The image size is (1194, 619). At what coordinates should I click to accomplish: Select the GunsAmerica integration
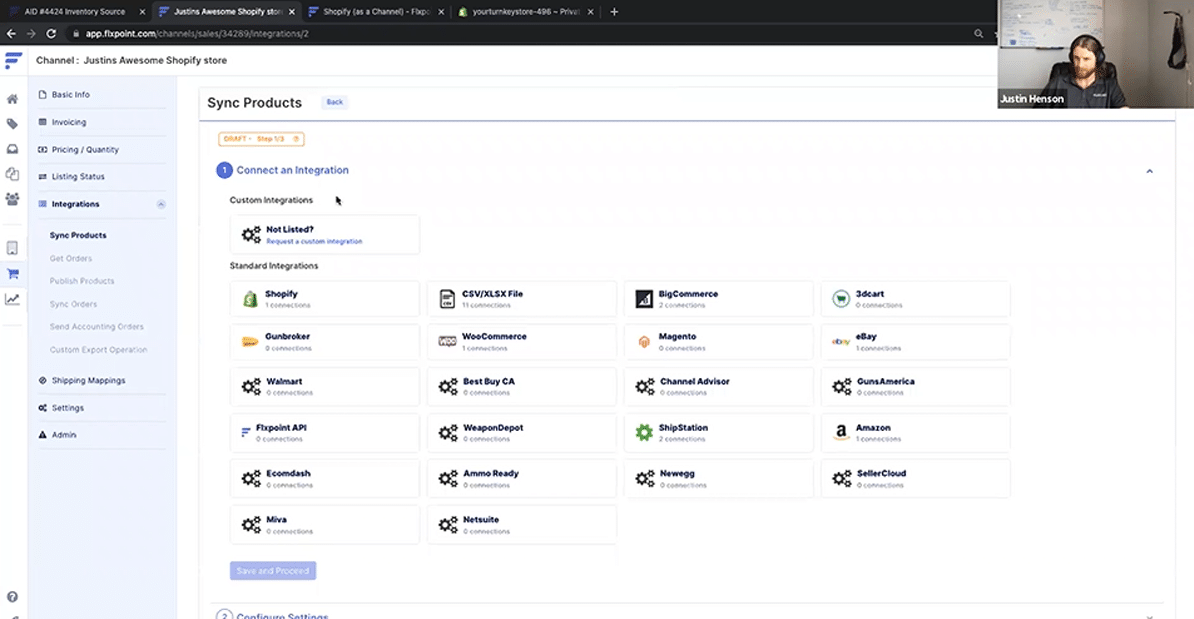pyautogui.click(x=915, y=387)
